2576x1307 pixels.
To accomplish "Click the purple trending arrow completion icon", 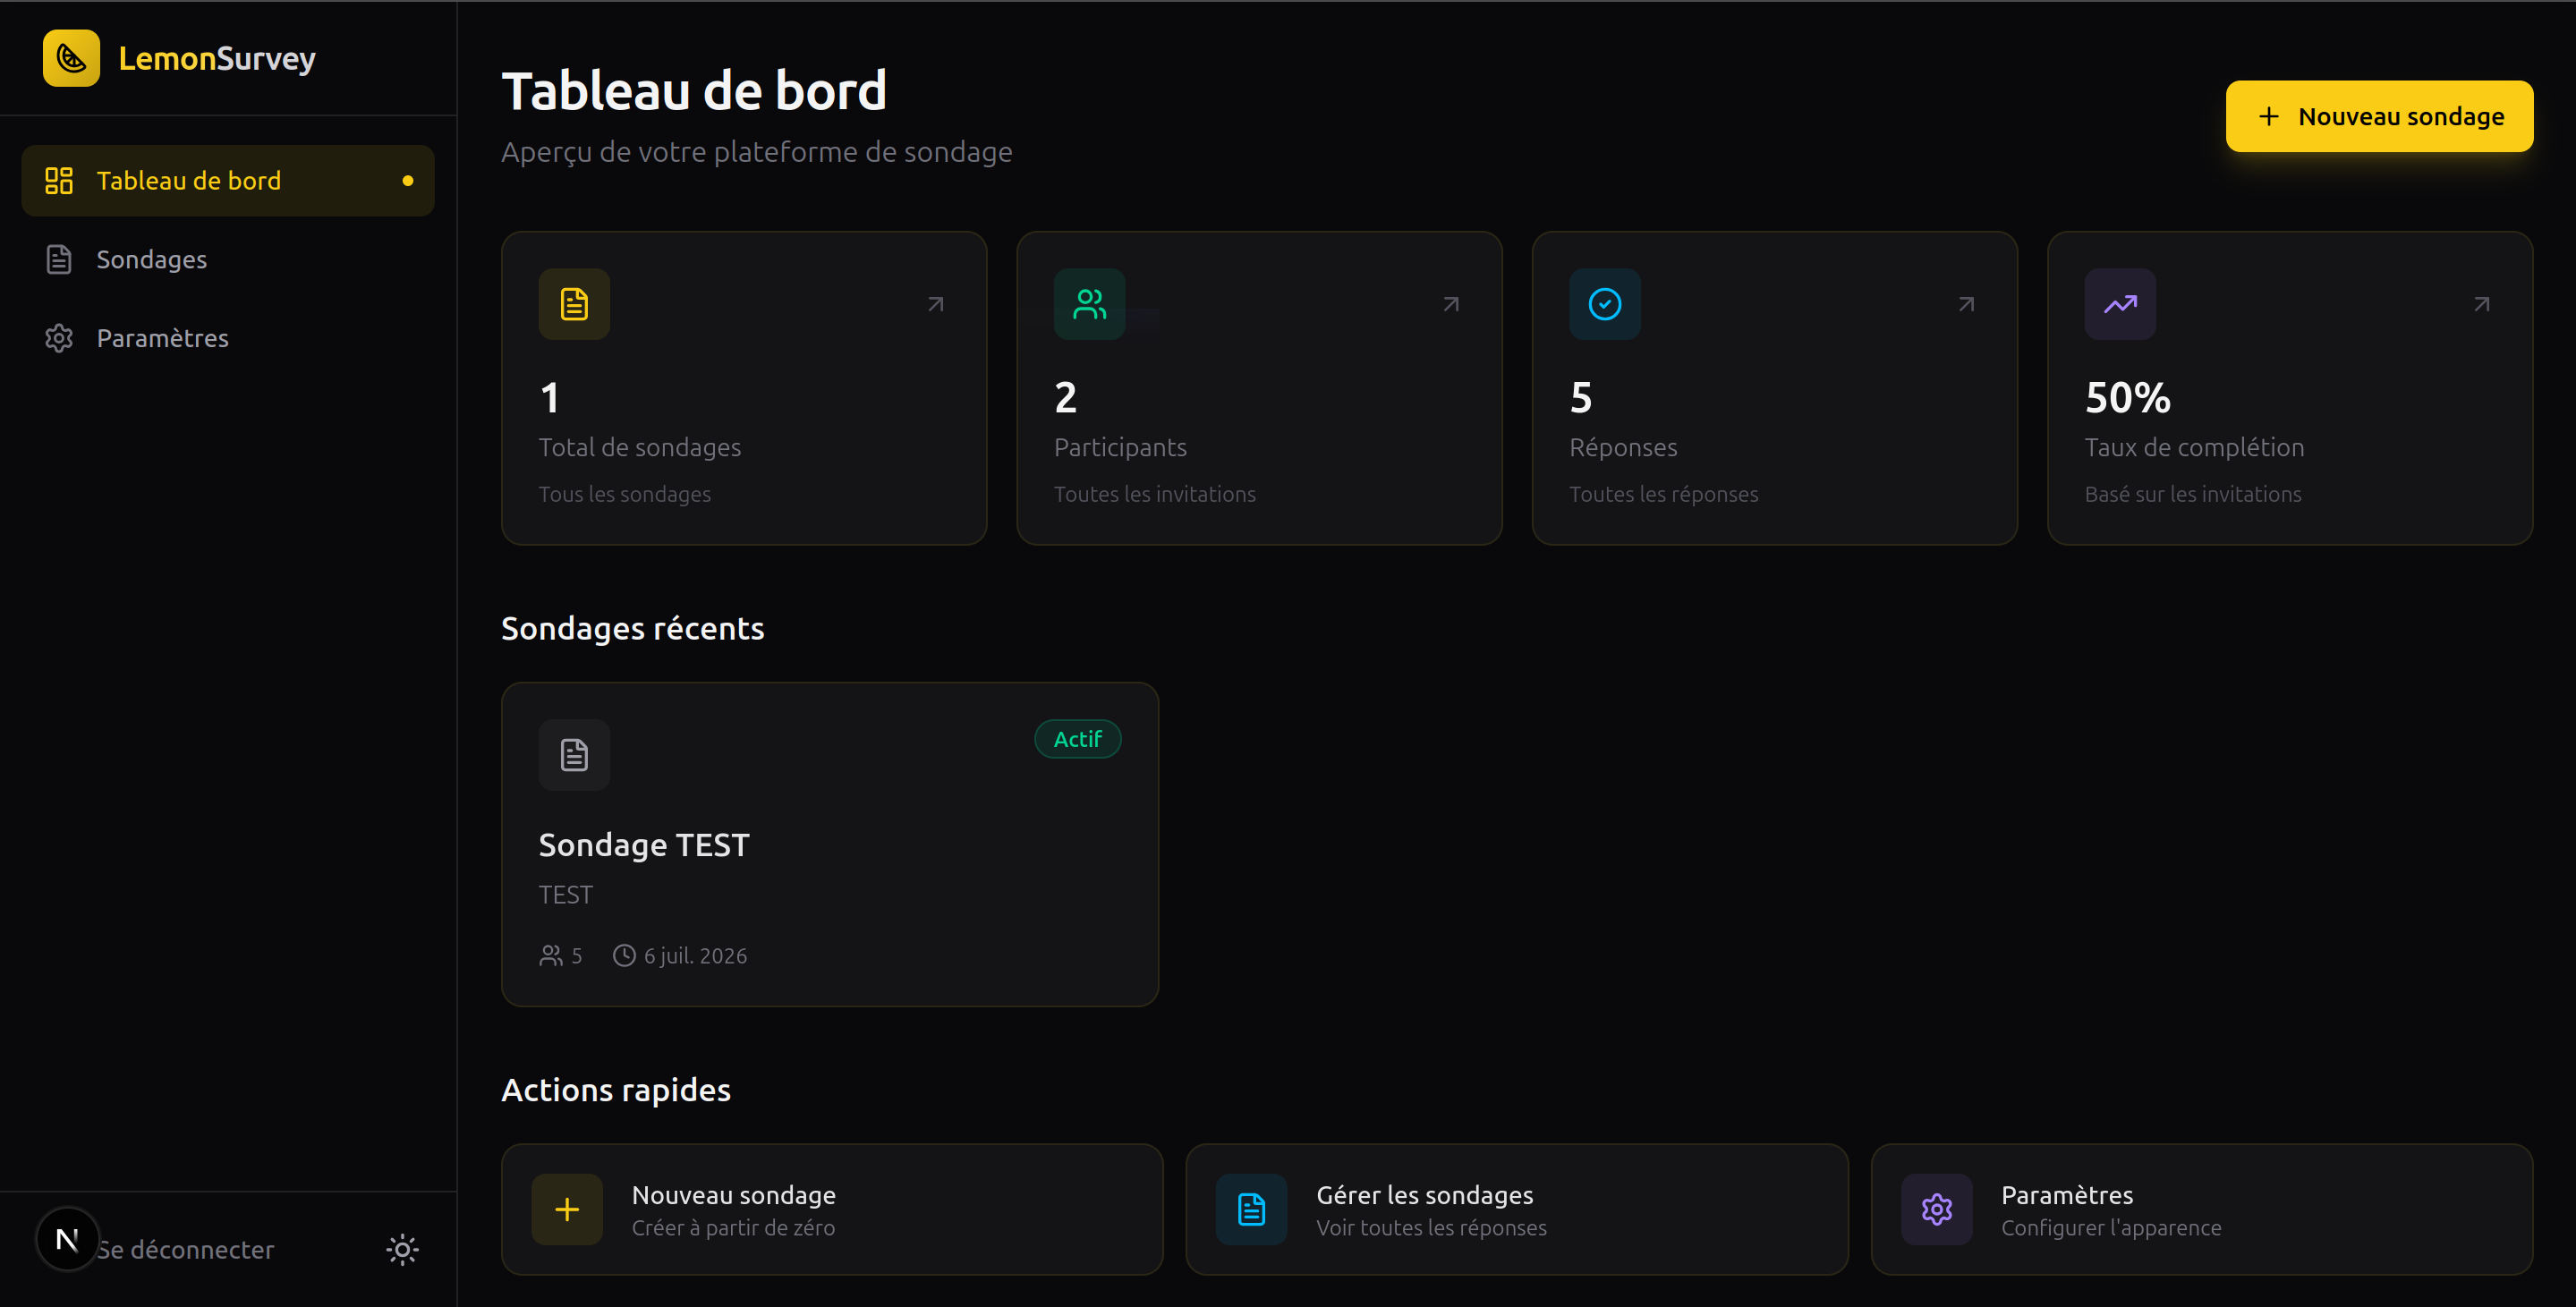I will [x=2120, y=304].
